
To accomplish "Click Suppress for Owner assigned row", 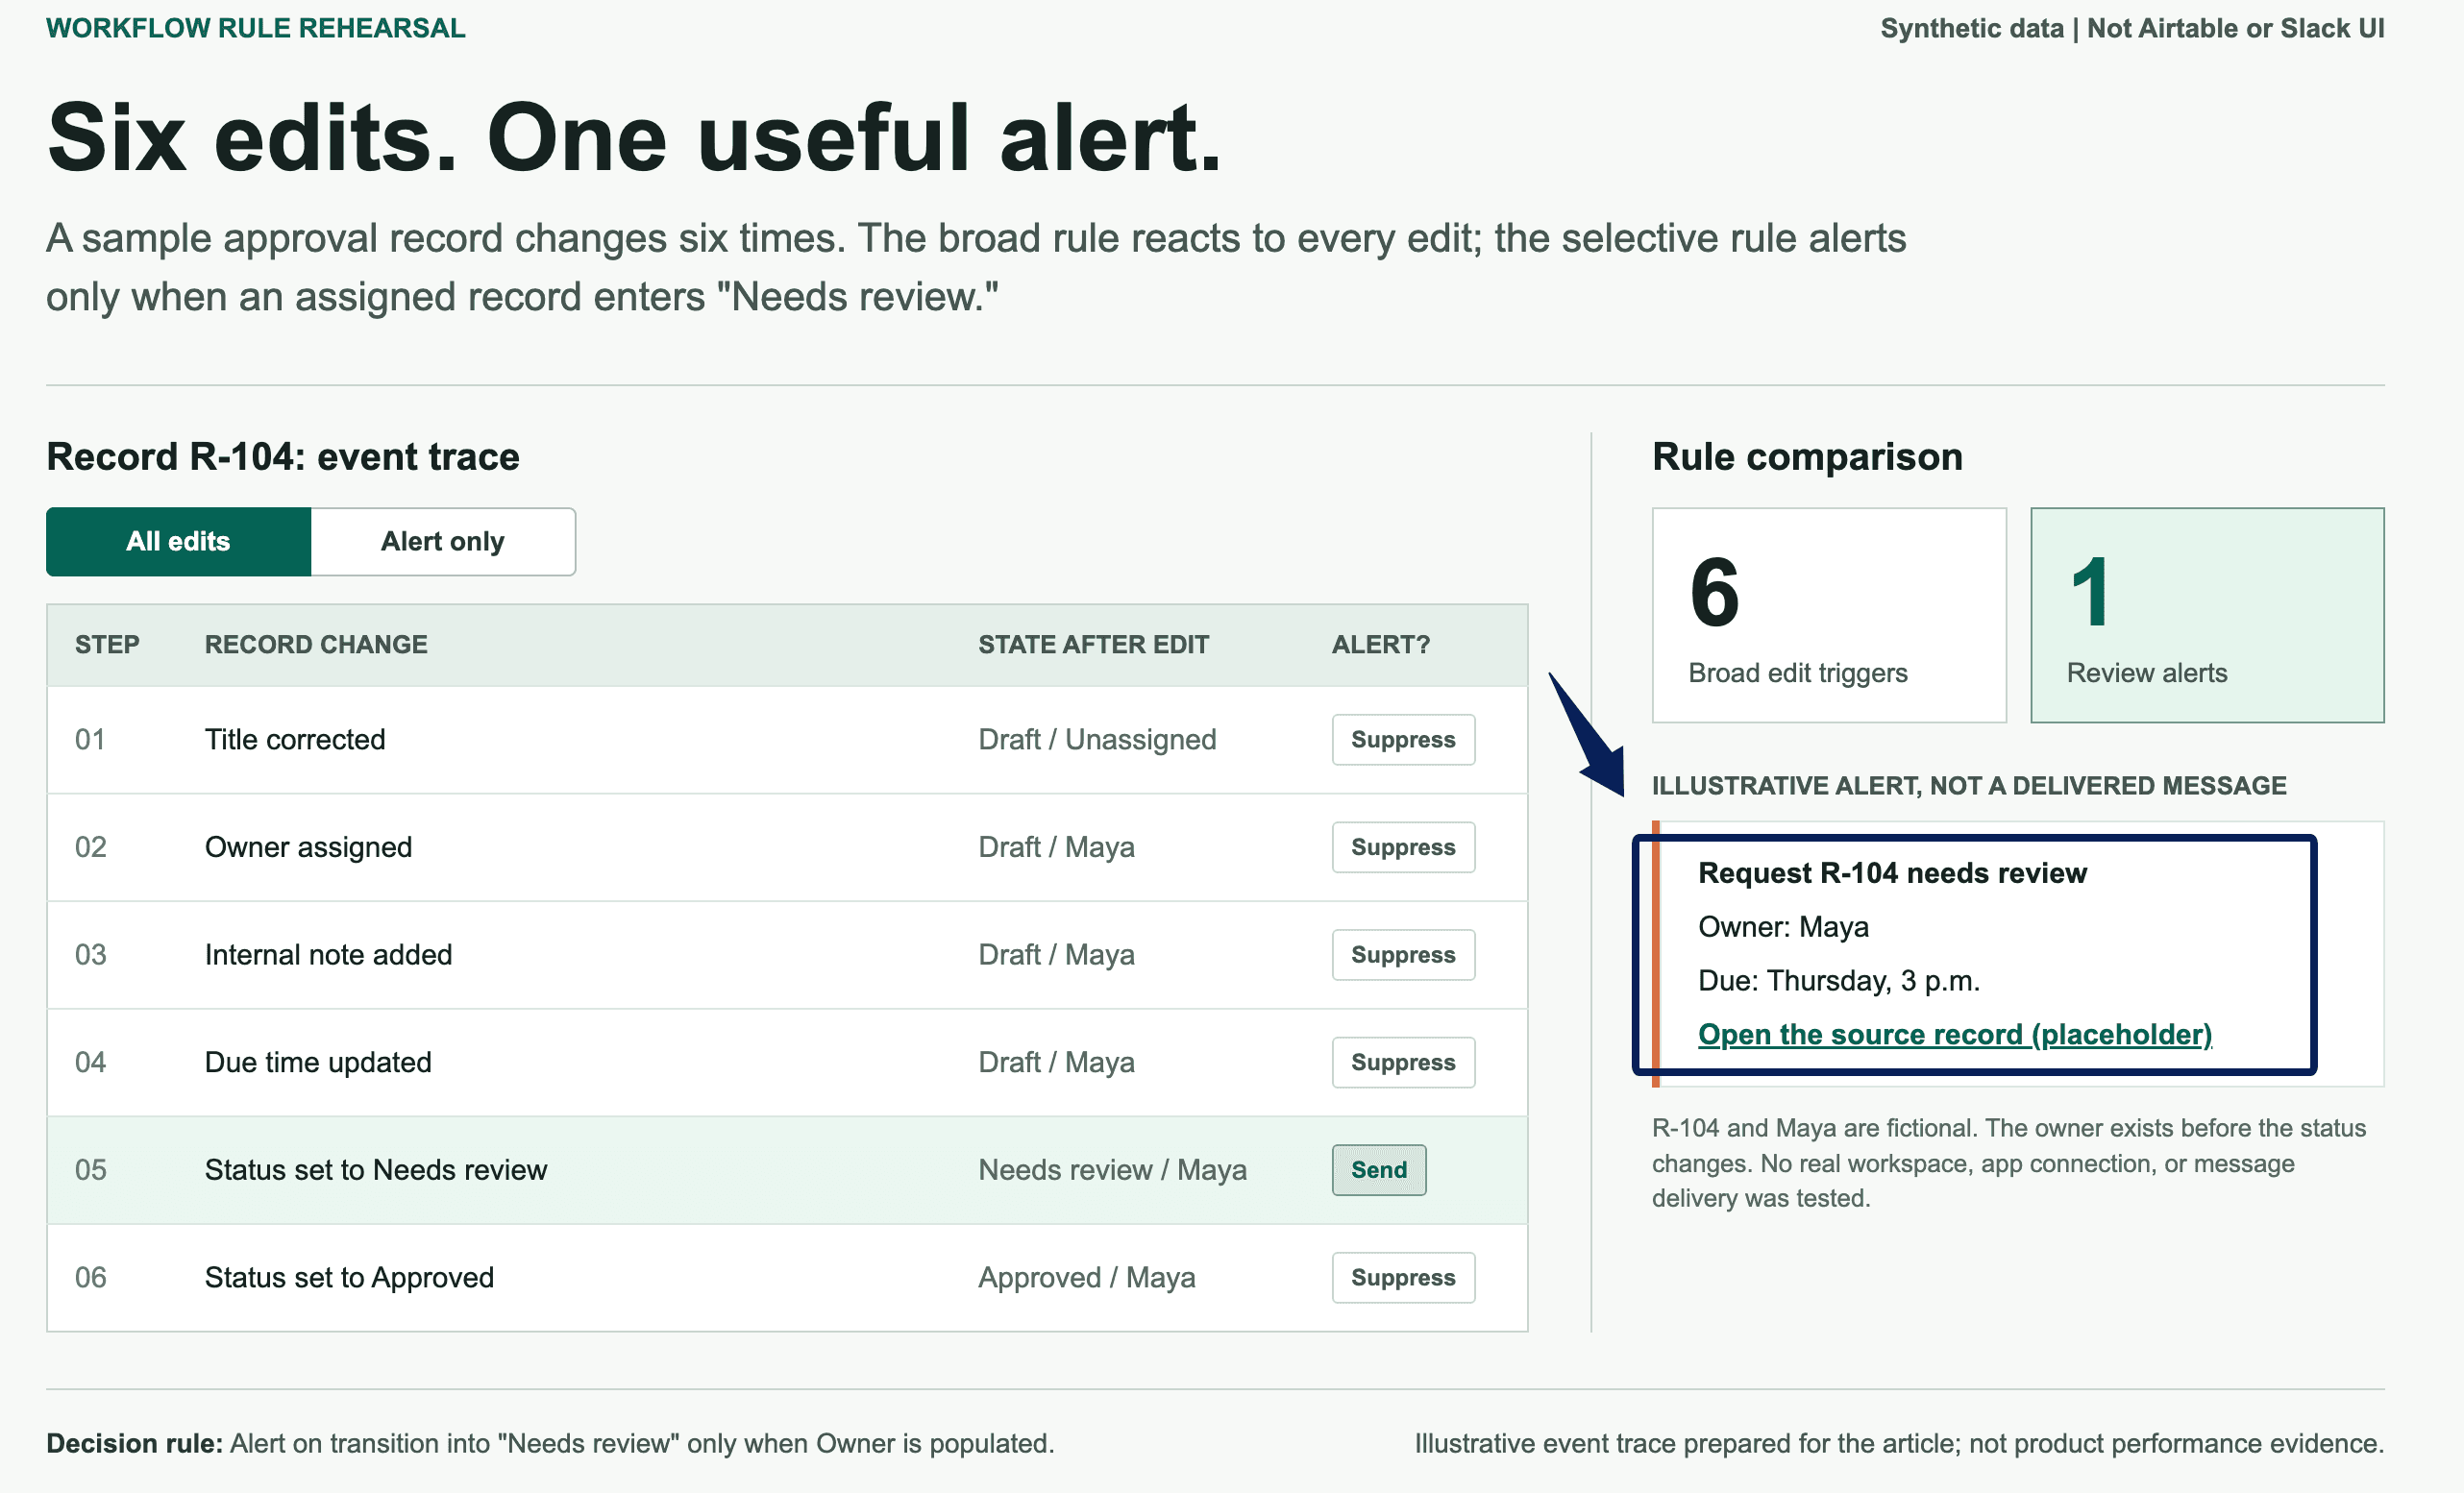I will (1403, 847).
